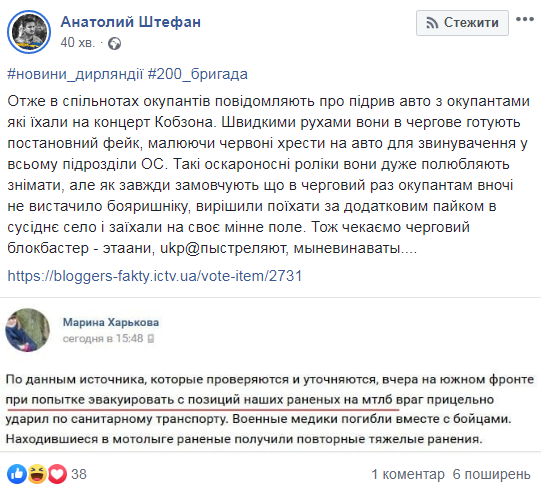The width and height of the screenshot is (541, 493).
Task: Expand the 1 коментар thread
Action: click(x=408, y=474)
